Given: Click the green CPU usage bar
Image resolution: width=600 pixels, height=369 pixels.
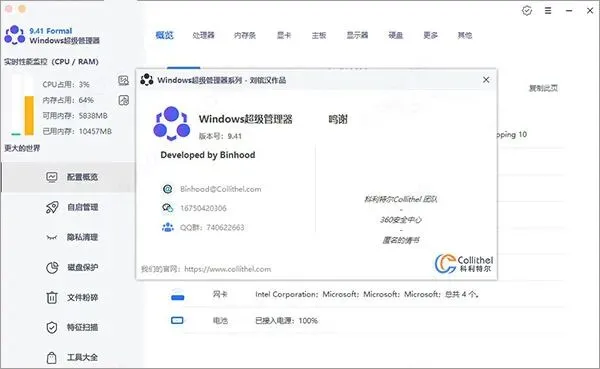Looking at the screenshot, I should 16,134.
